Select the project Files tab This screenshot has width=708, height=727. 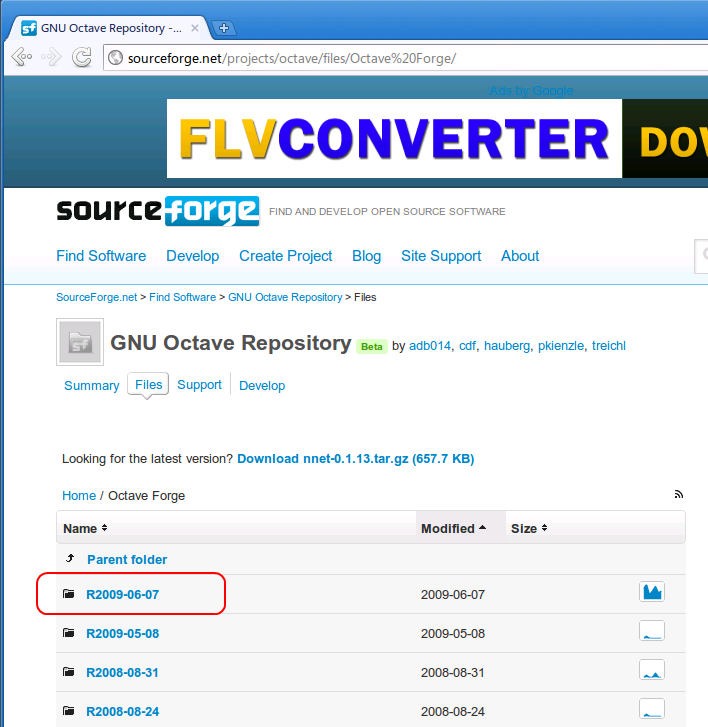click(148, 385)
